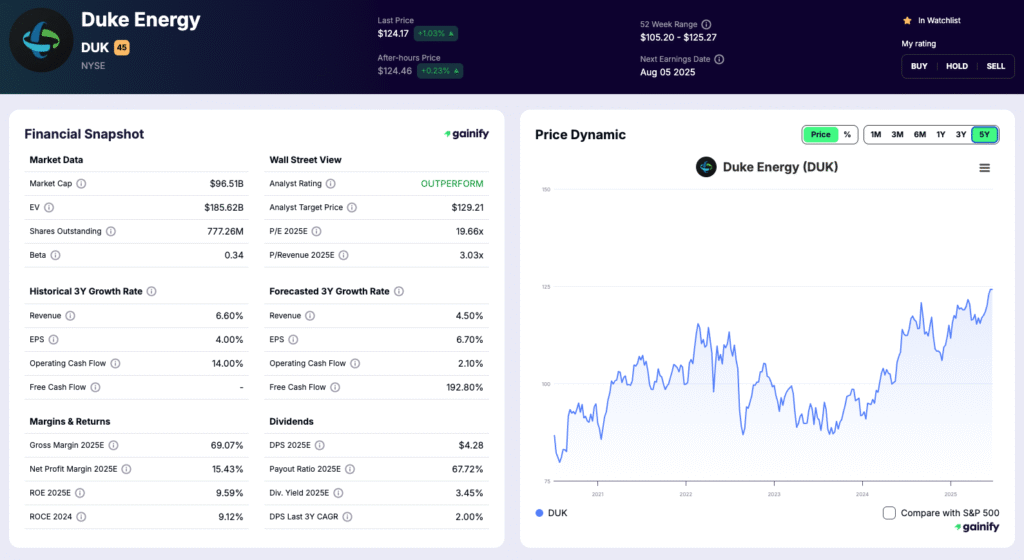Enable Compare with S&P 500 checkbox
The width and height of the screenshot is (1024, 560).
tap(889, 513)
